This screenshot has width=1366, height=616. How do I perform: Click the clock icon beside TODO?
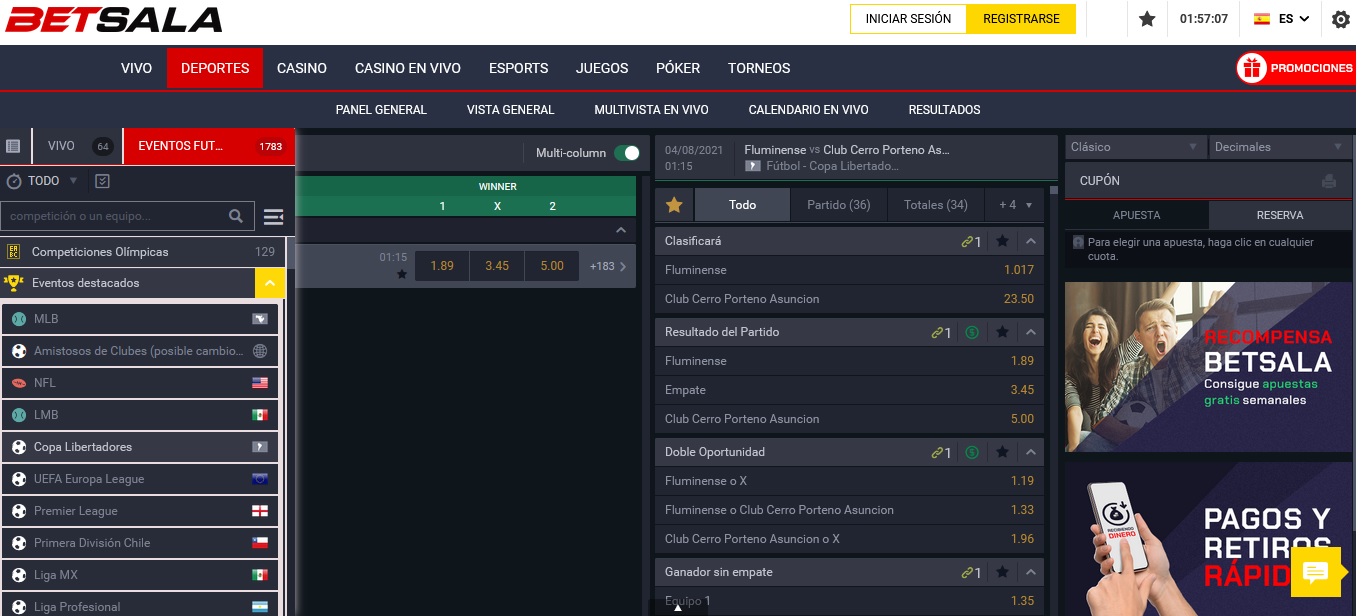click(x=14, y=181)
